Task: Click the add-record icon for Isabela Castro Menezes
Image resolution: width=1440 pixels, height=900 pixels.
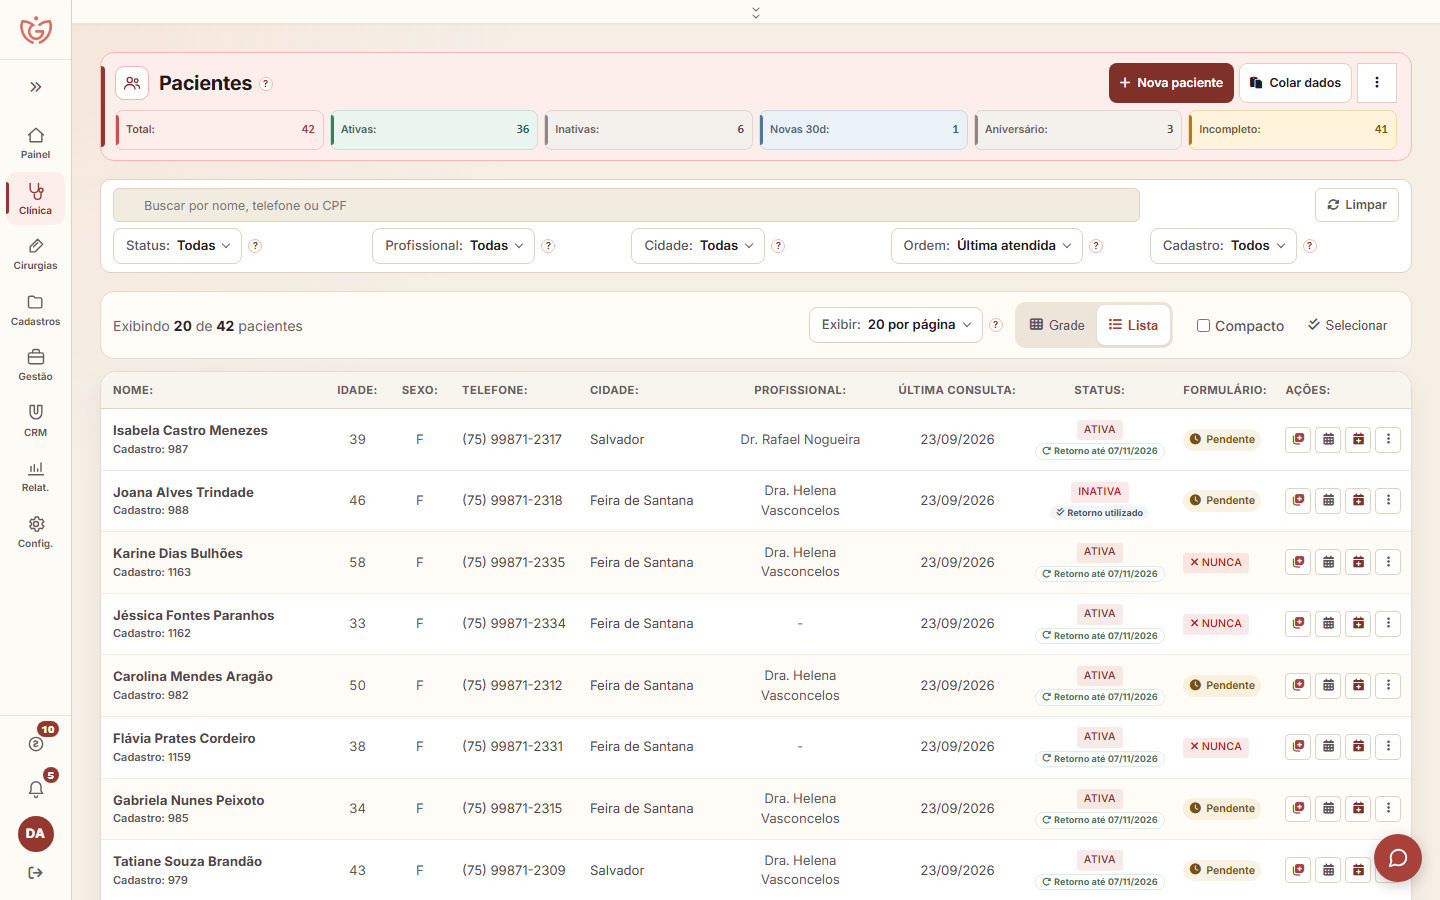Action: [1298, 439]
